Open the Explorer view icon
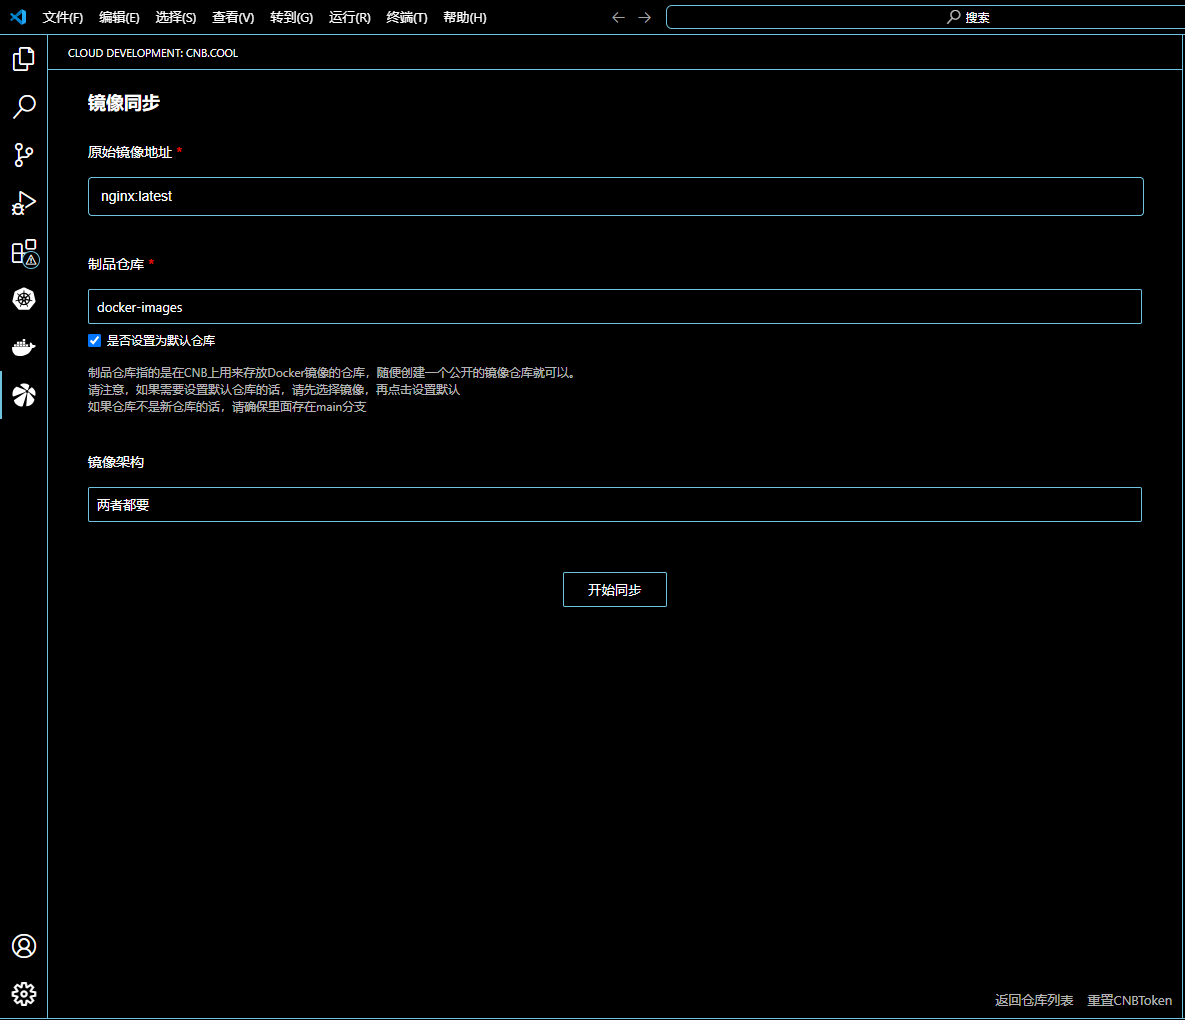This screenshot has width=1185, height=1020. [x=23, y=59]
